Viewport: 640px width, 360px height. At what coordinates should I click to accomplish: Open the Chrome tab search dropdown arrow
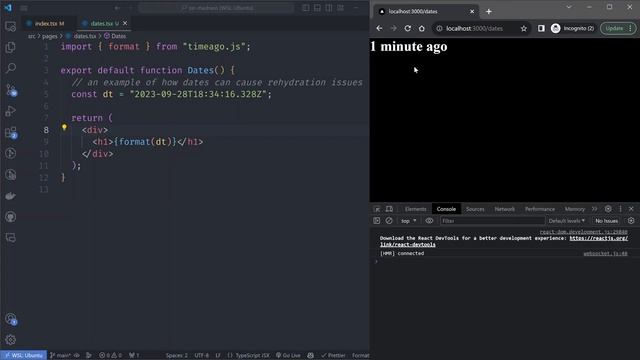click(x=569, y=7)
